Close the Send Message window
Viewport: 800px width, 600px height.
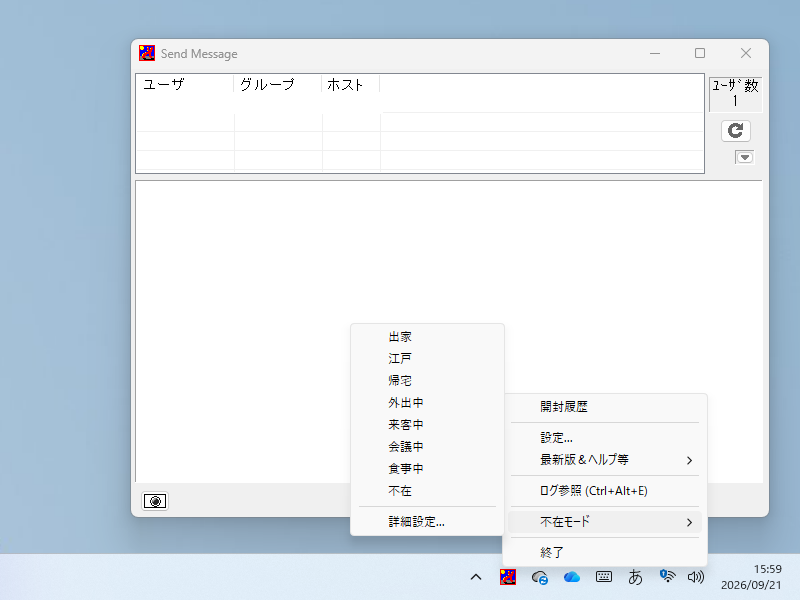tap(746, 53)
